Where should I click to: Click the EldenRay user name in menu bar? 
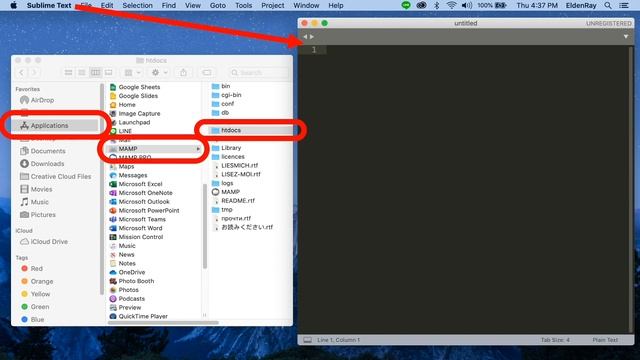click(x=581, y=5)
